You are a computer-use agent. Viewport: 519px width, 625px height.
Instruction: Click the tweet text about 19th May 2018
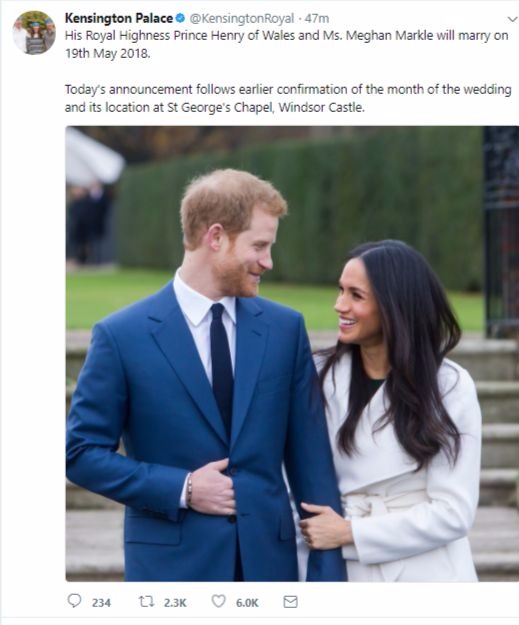pos(287,44)
